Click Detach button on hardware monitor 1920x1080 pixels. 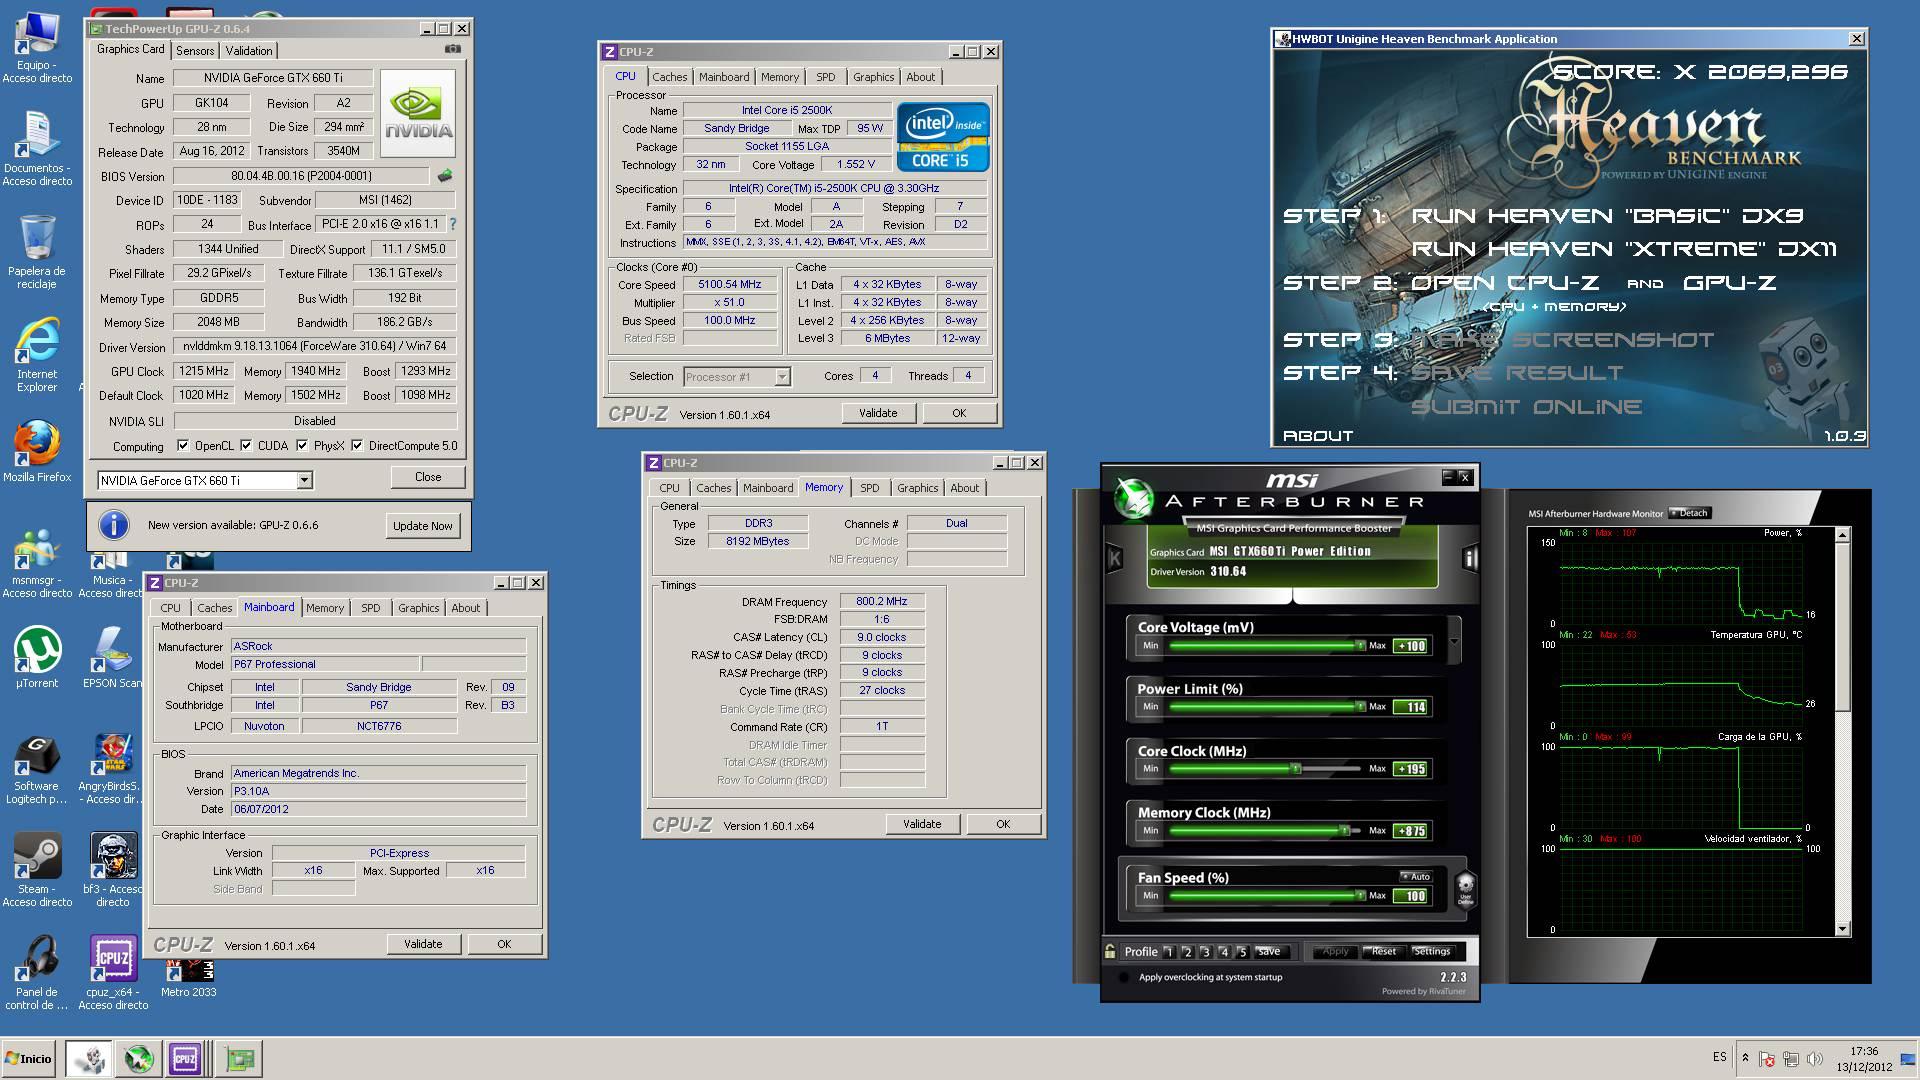(1690, 513)
